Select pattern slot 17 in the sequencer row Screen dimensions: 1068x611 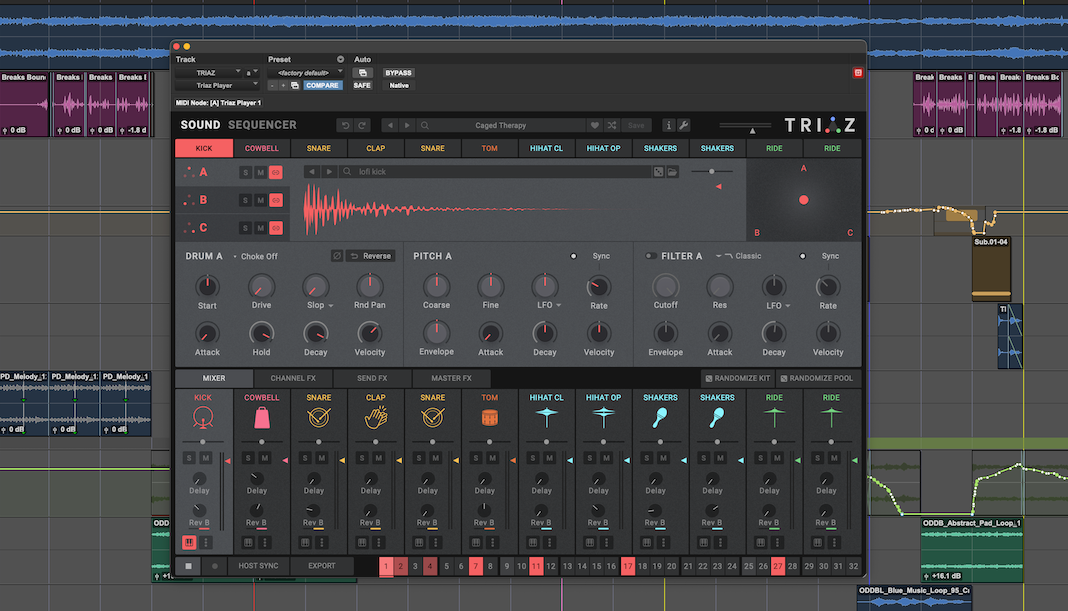pos(627,566)
